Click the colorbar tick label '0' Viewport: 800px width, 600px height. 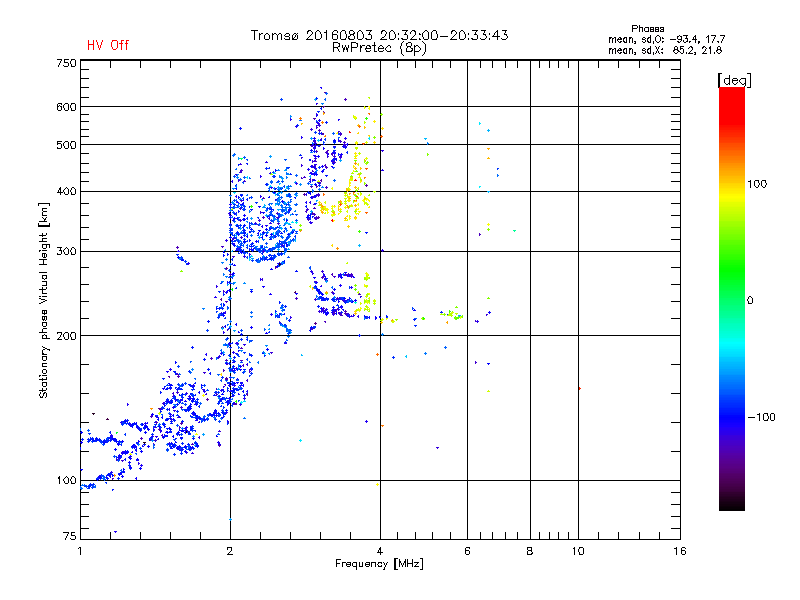pyautogui.click(x=749, y=300)
